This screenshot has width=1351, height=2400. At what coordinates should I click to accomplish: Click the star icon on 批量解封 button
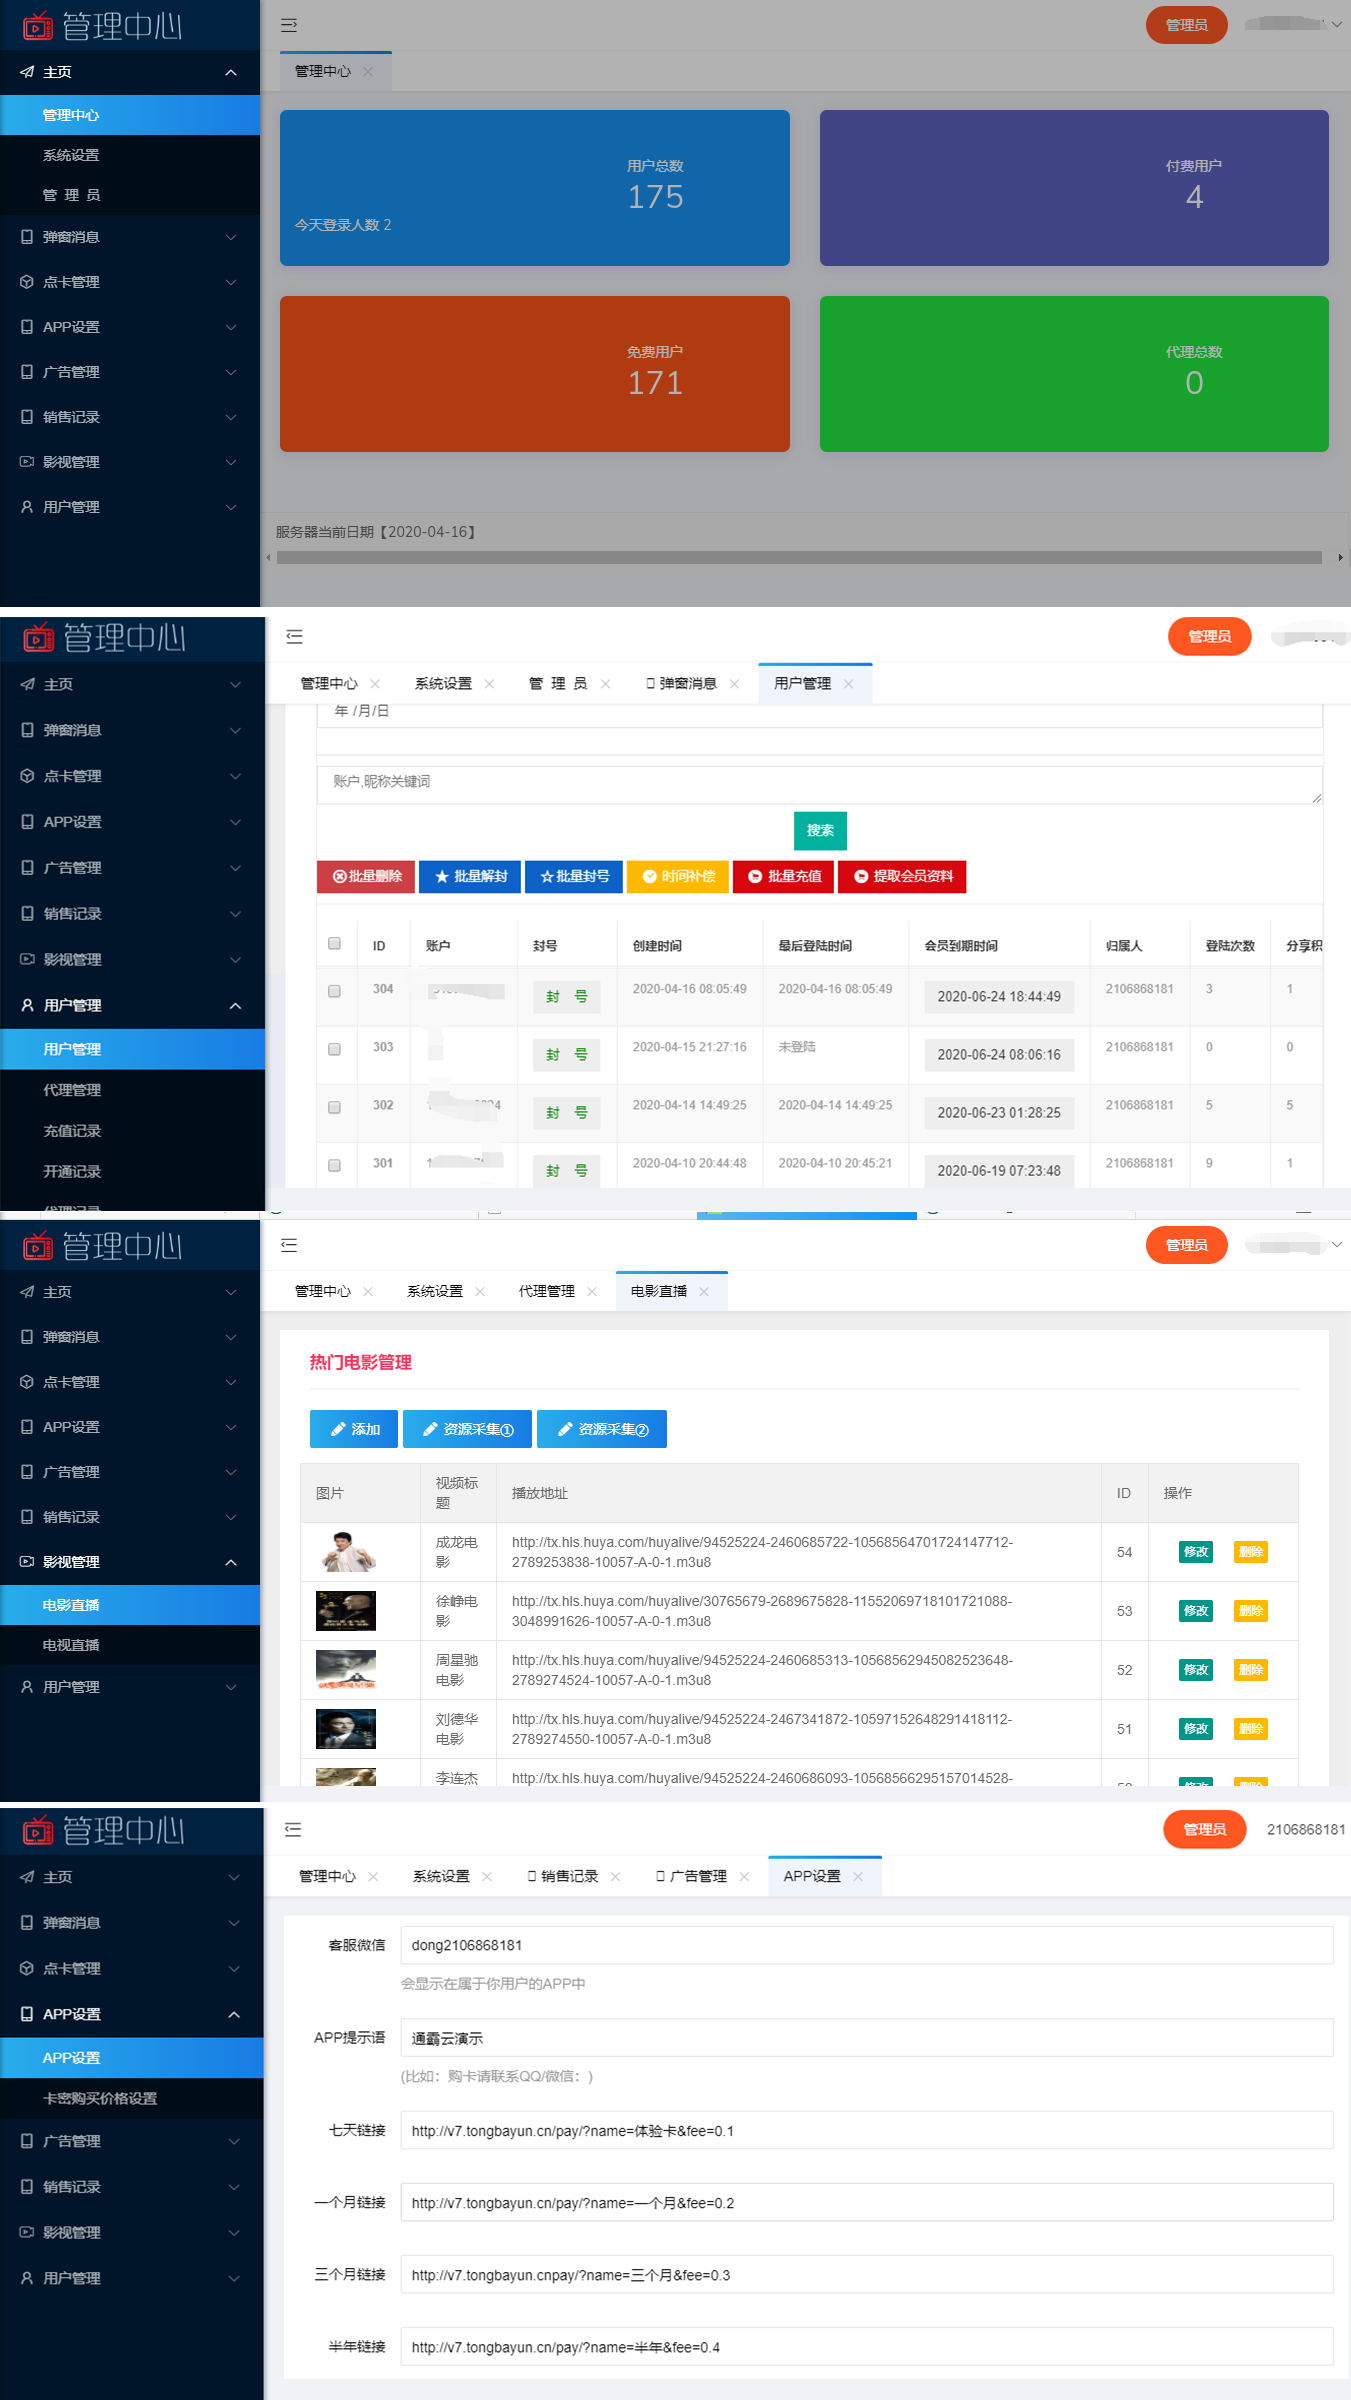441,876
